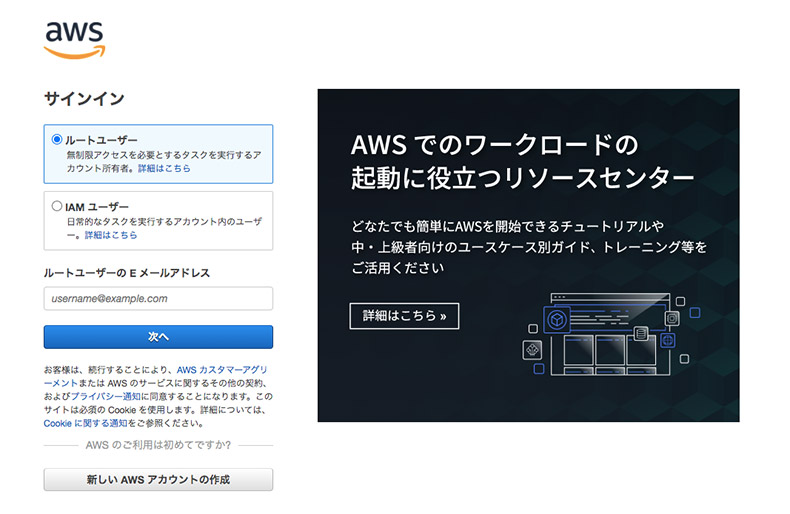The height and width of the screenshot is (514, 790).
Task: Open 詳細はこちら link under ルートユーザー
Action: (x=164, y=168)
